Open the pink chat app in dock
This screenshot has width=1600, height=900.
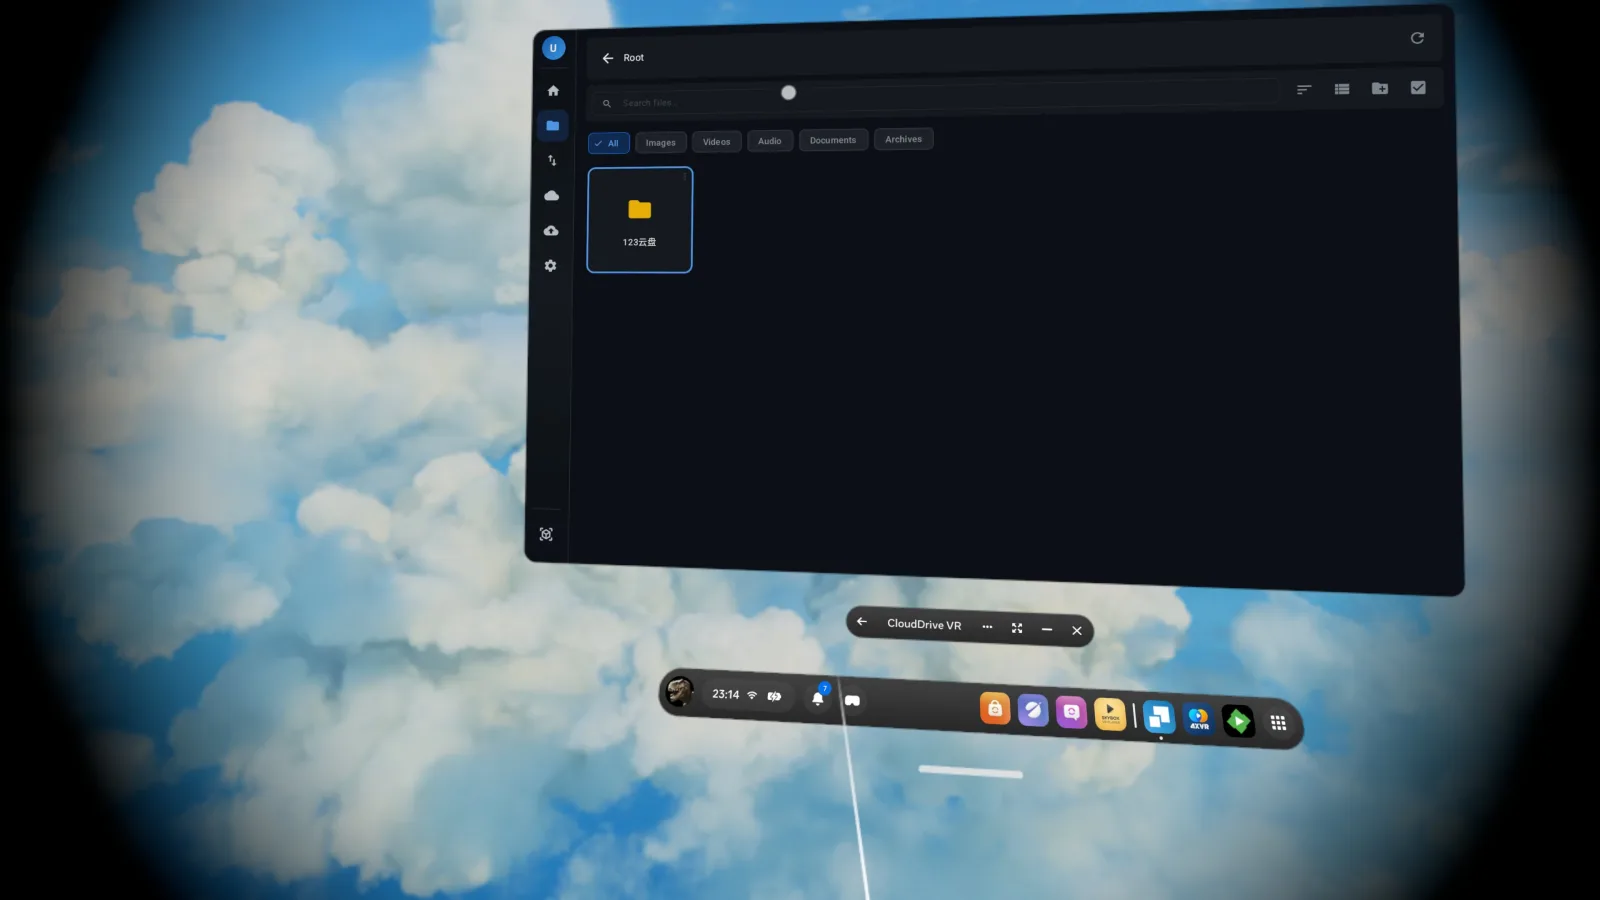click(1071, 713)
